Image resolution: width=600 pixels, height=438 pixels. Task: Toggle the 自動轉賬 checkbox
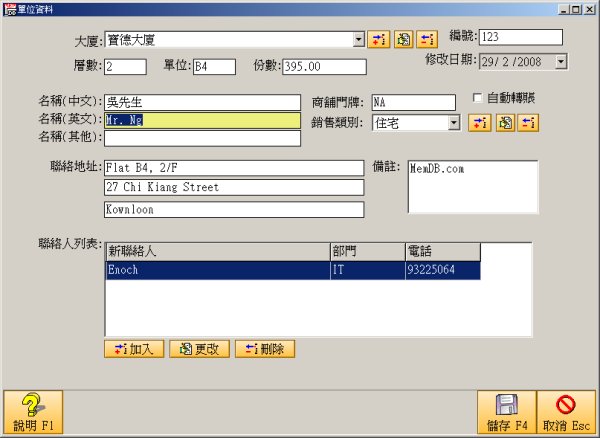(477, 98)
